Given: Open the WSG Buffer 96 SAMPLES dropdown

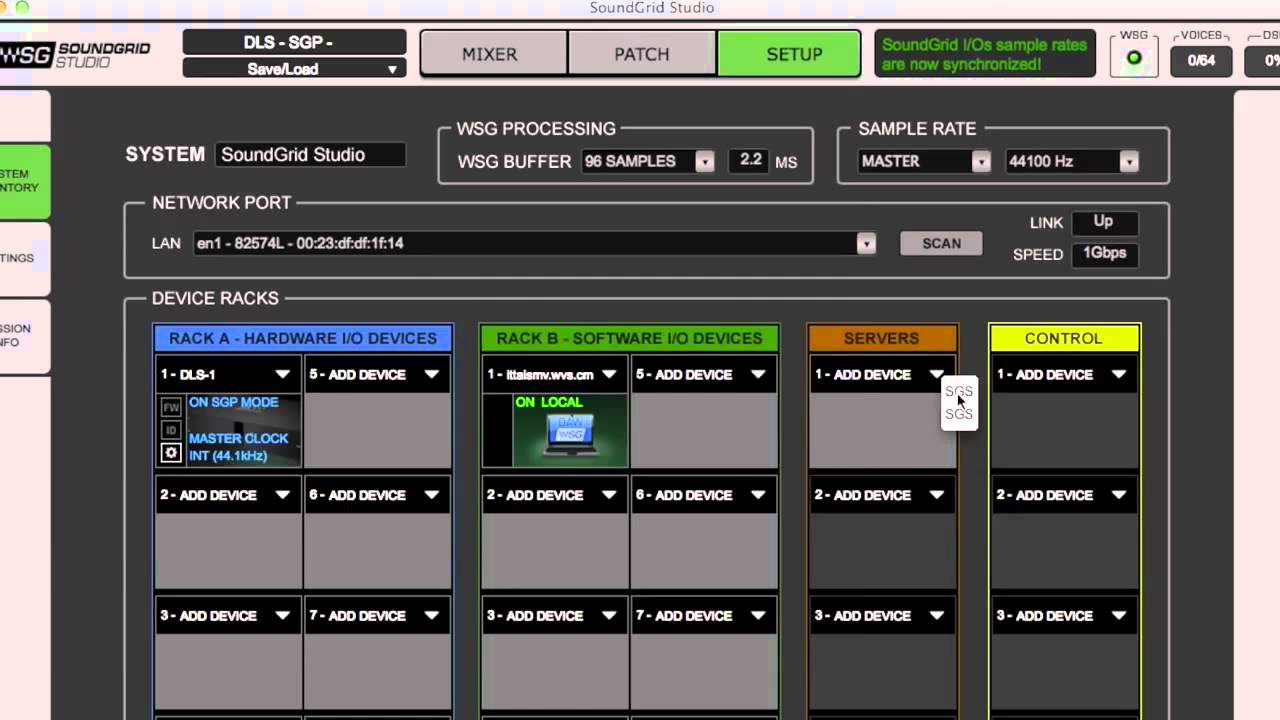Looking at the screenshot, I should point(648,161).
